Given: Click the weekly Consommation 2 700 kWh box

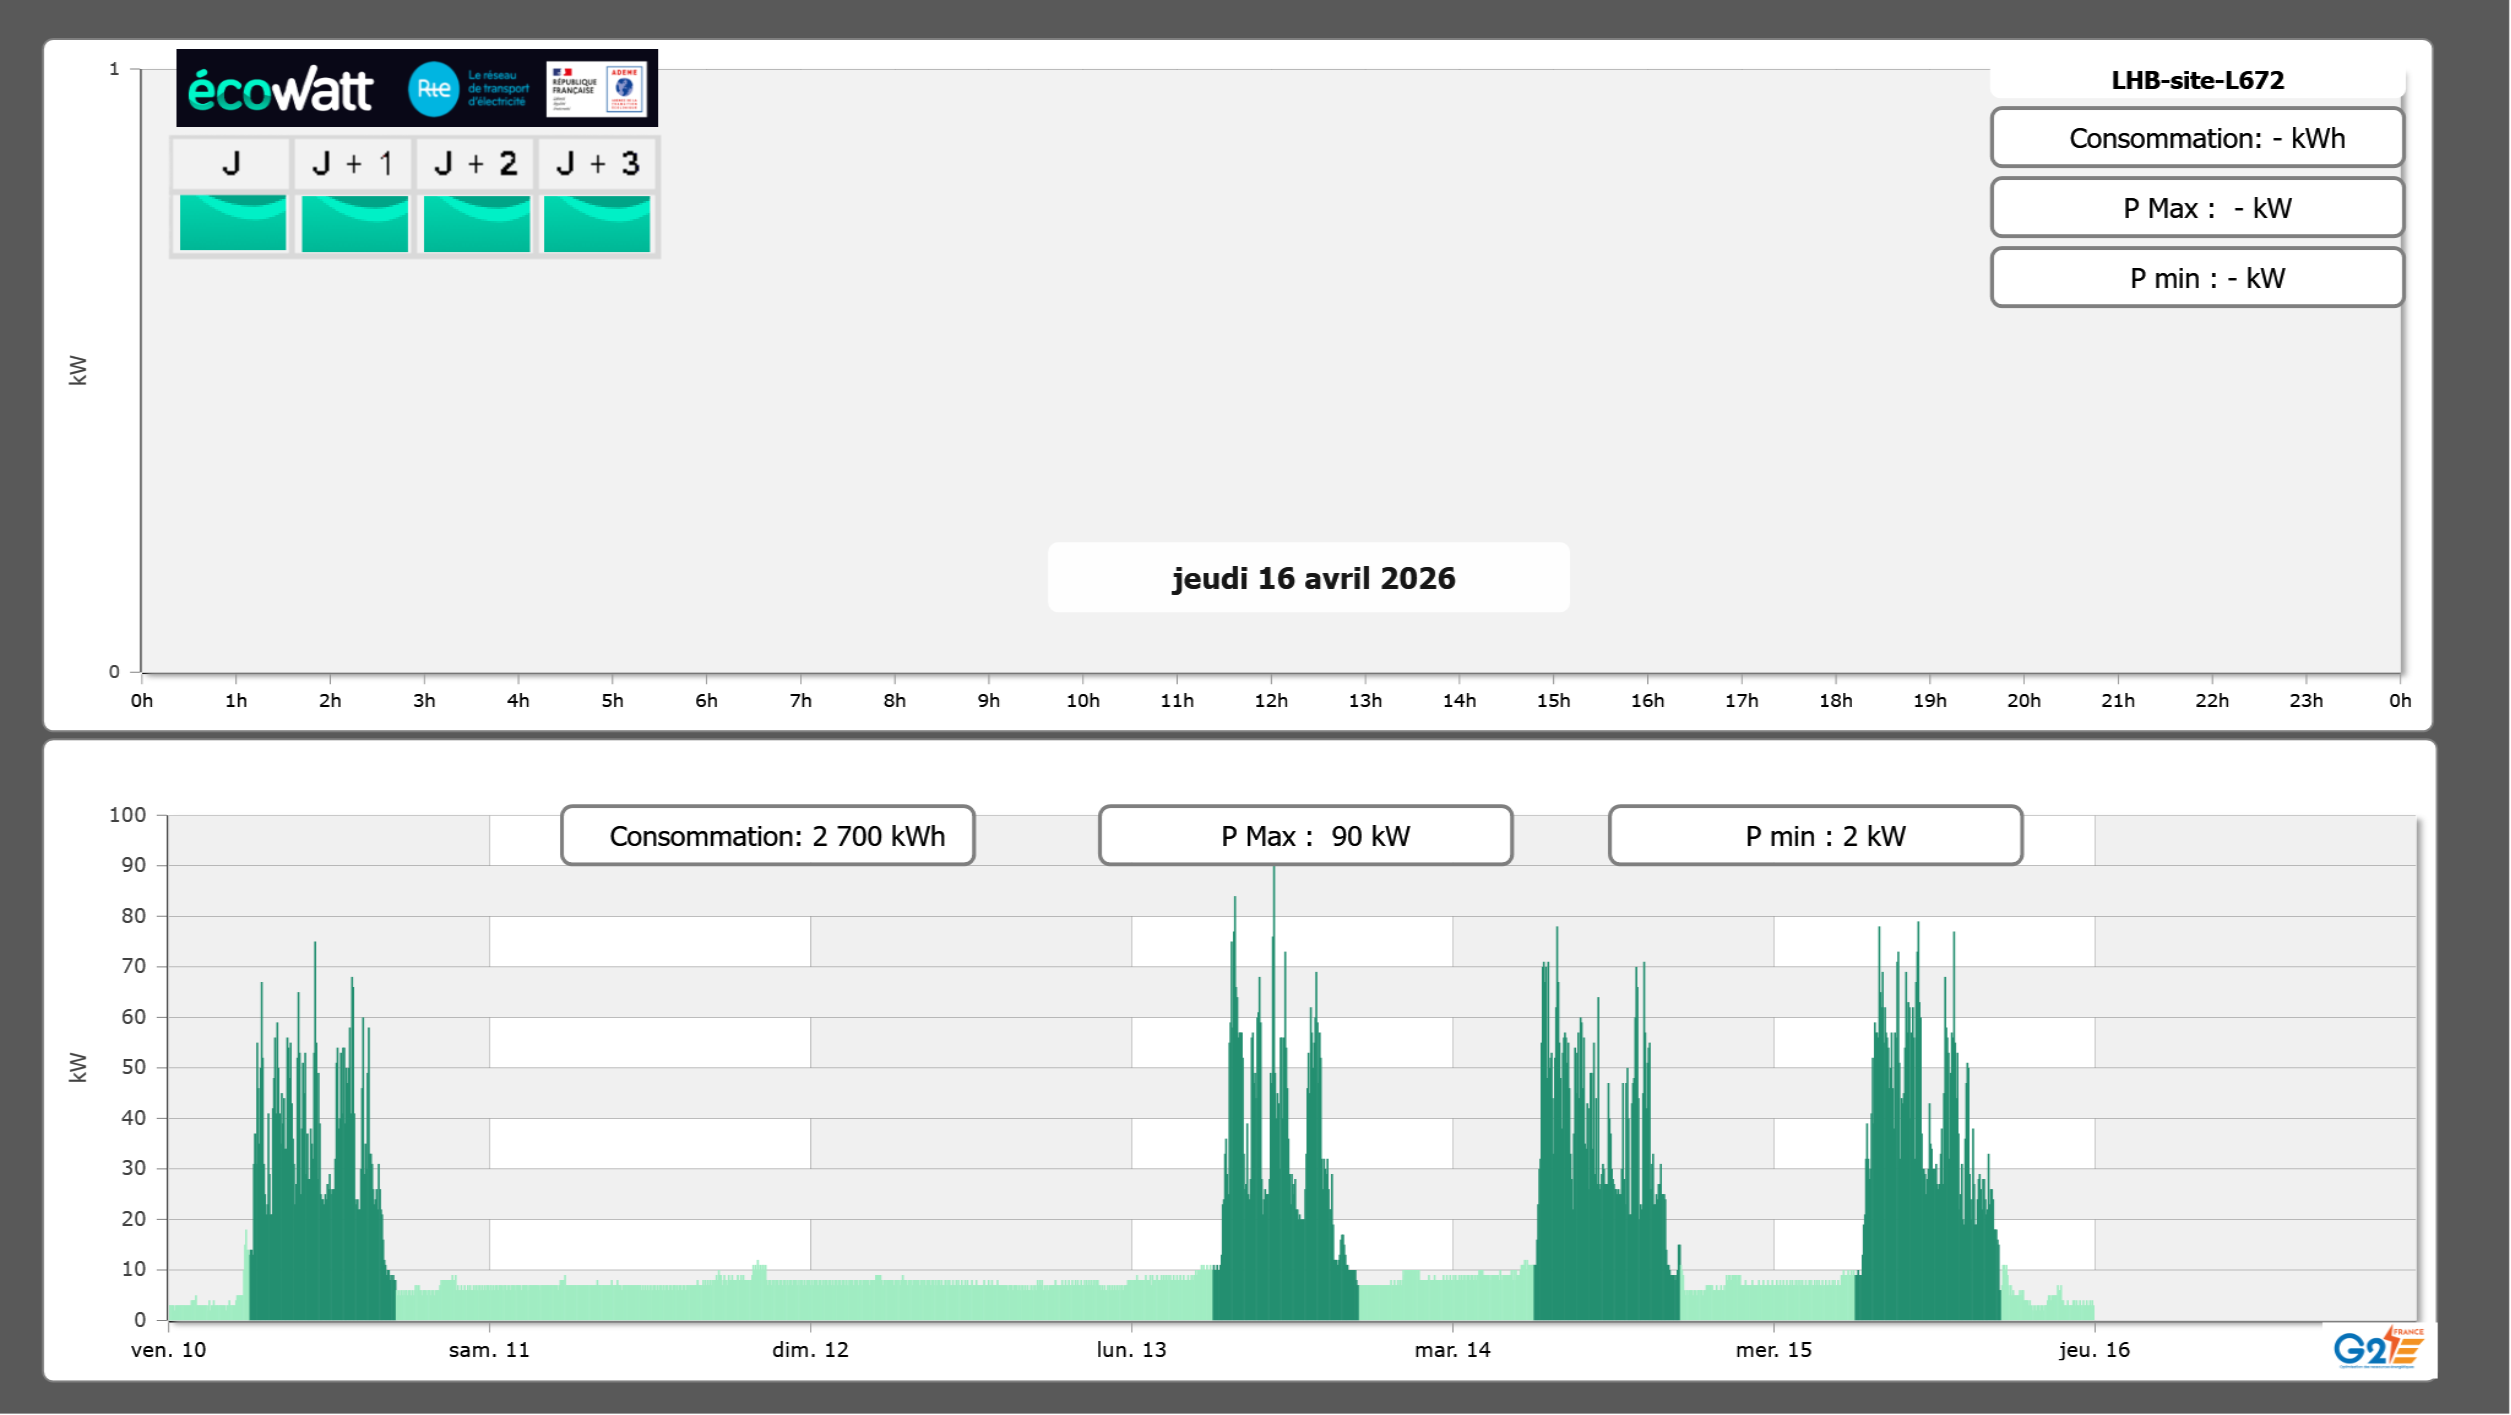Looking at the screenshot, I should 767,836.
